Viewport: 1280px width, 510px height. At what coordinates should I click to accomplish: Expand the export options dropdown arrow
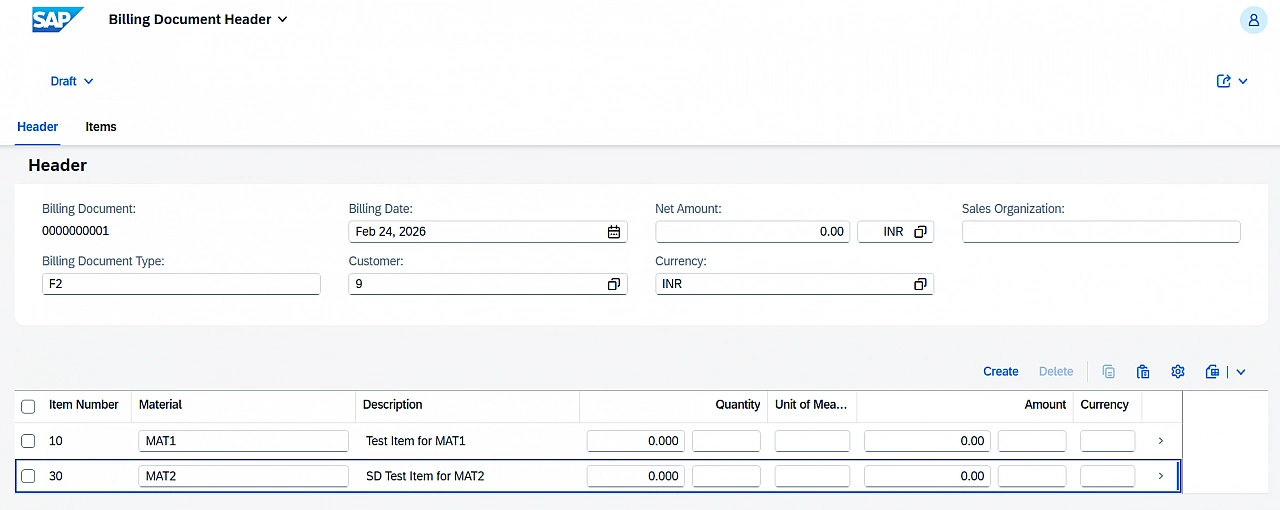click(x=1241, y=372)
